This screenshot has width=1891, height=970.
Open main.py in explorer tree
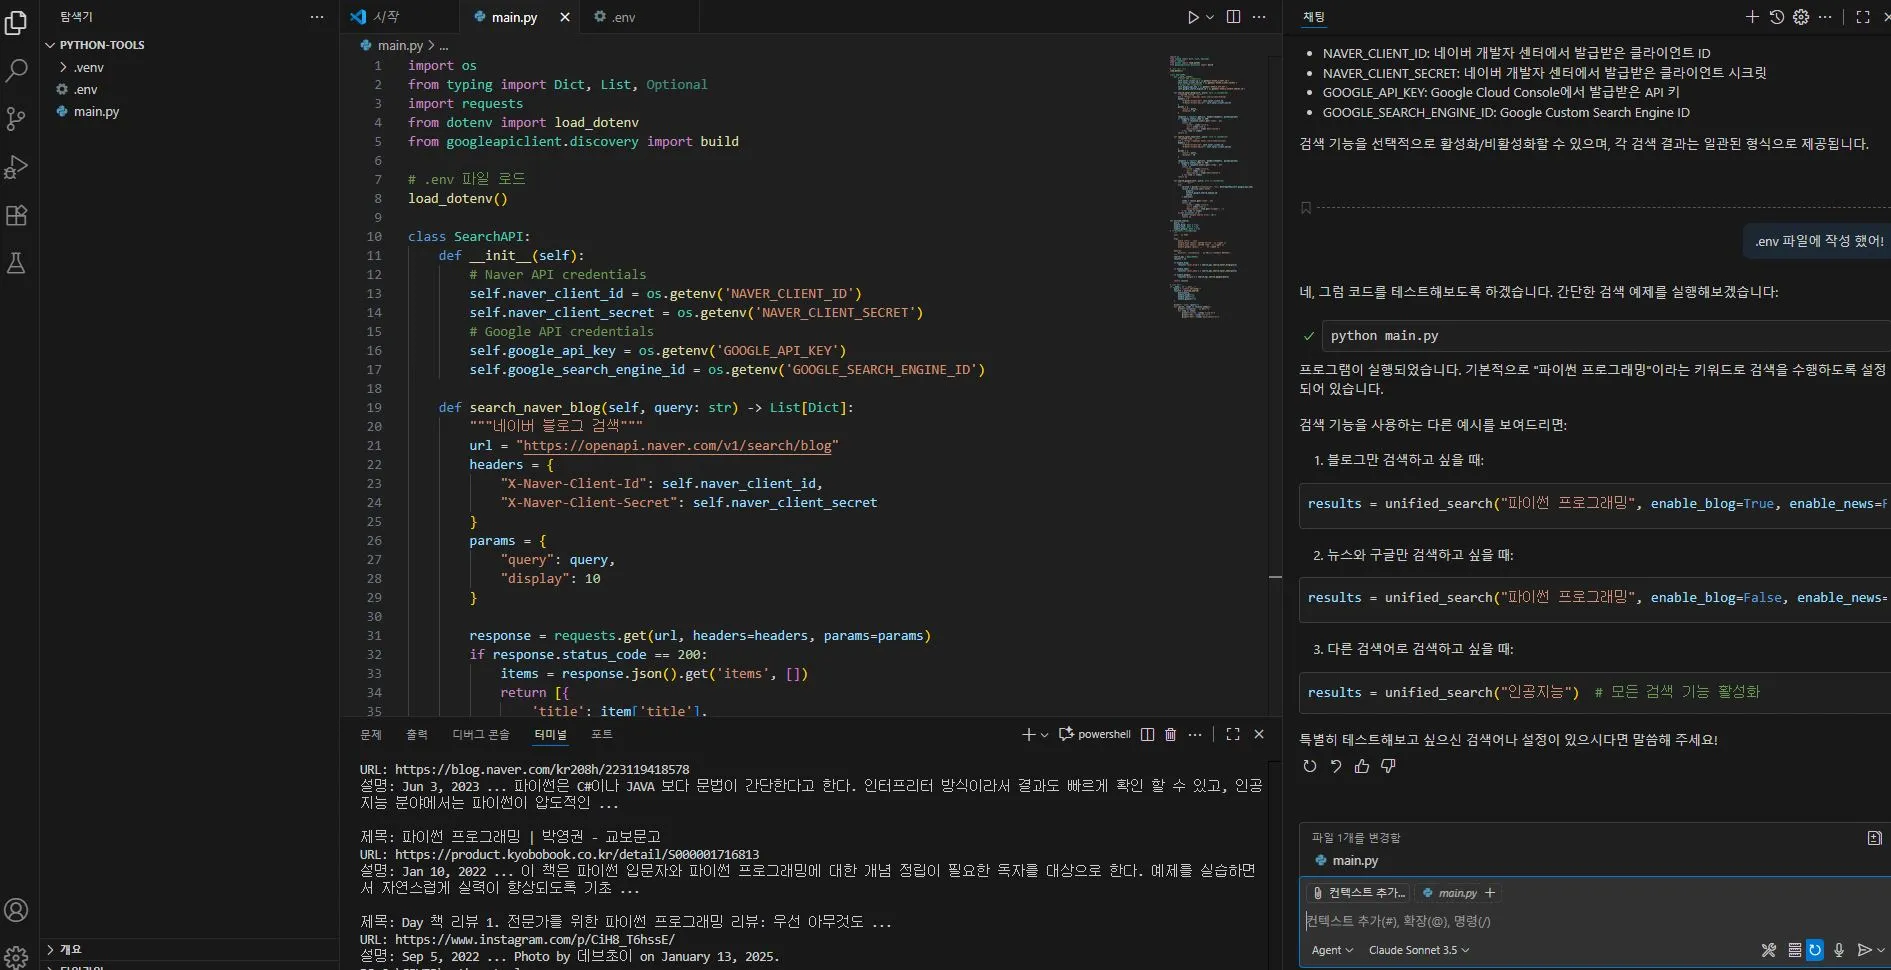(x=96, y=111)
